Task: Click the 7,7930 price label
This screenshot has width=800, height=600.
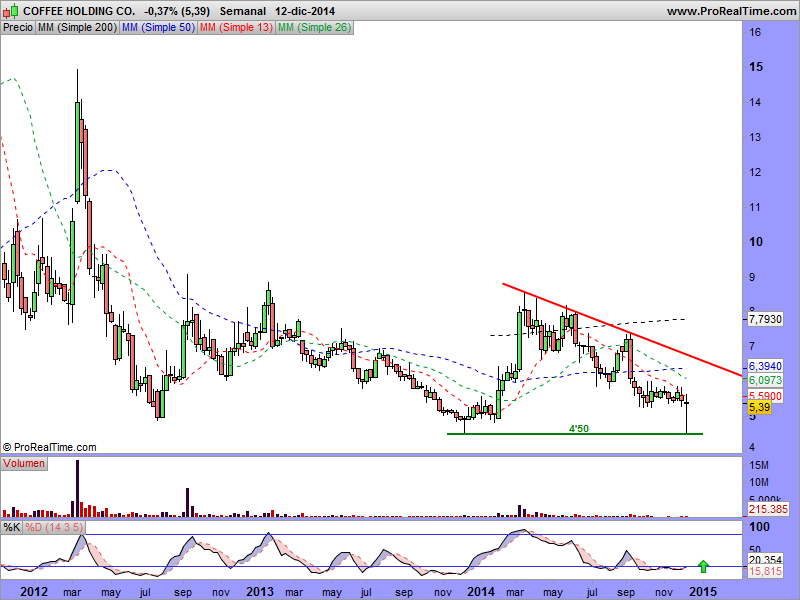Action: coord(765,319)
